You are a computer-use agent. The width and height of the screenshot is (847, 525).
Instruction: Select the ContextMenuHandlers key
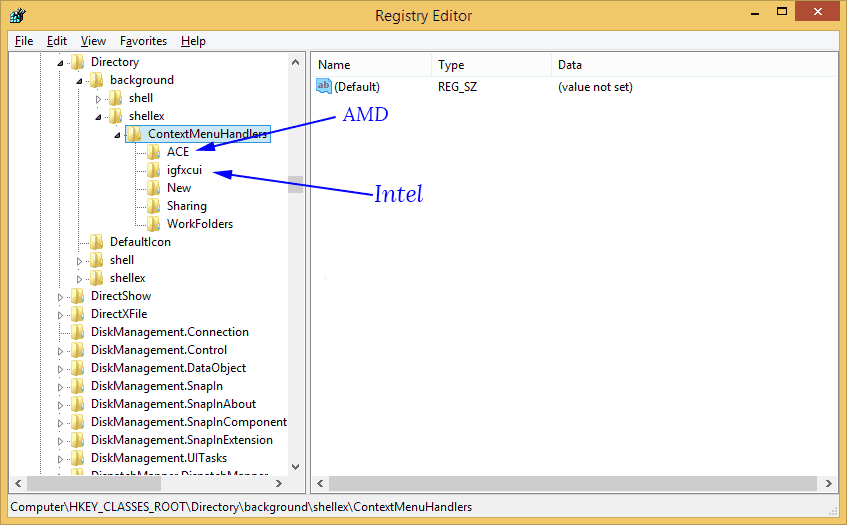(x=207, y=133)
